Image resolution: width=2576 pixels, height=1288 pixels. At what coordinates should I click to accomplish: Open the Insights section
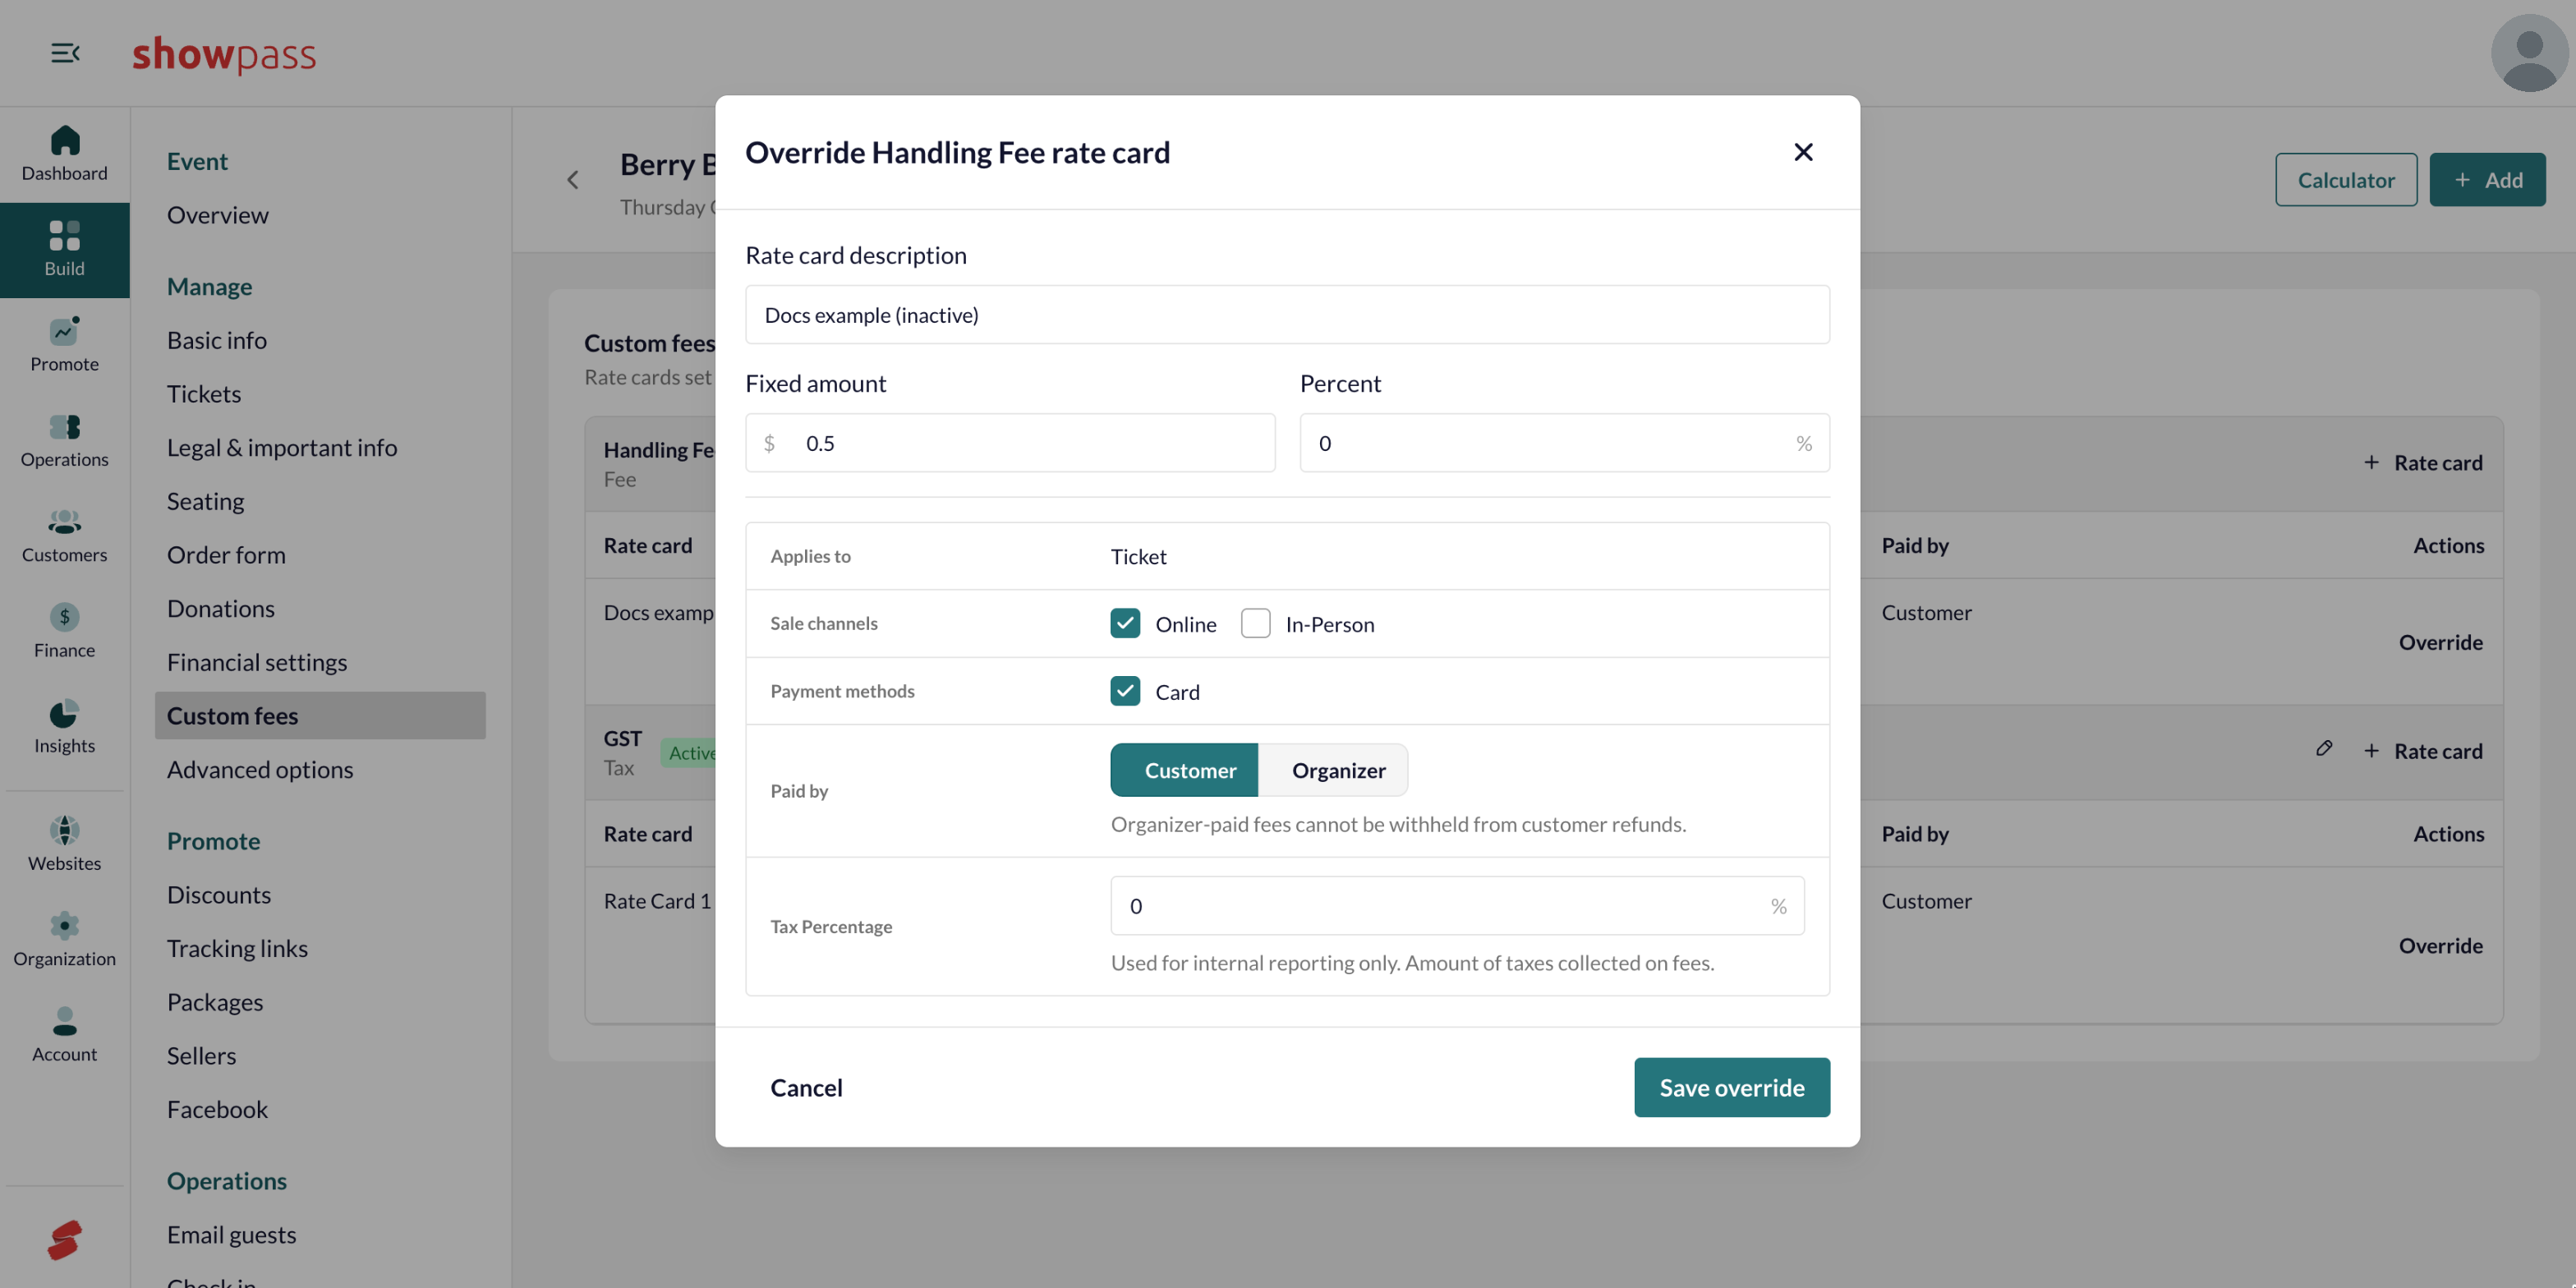click(x=65, y=727)
